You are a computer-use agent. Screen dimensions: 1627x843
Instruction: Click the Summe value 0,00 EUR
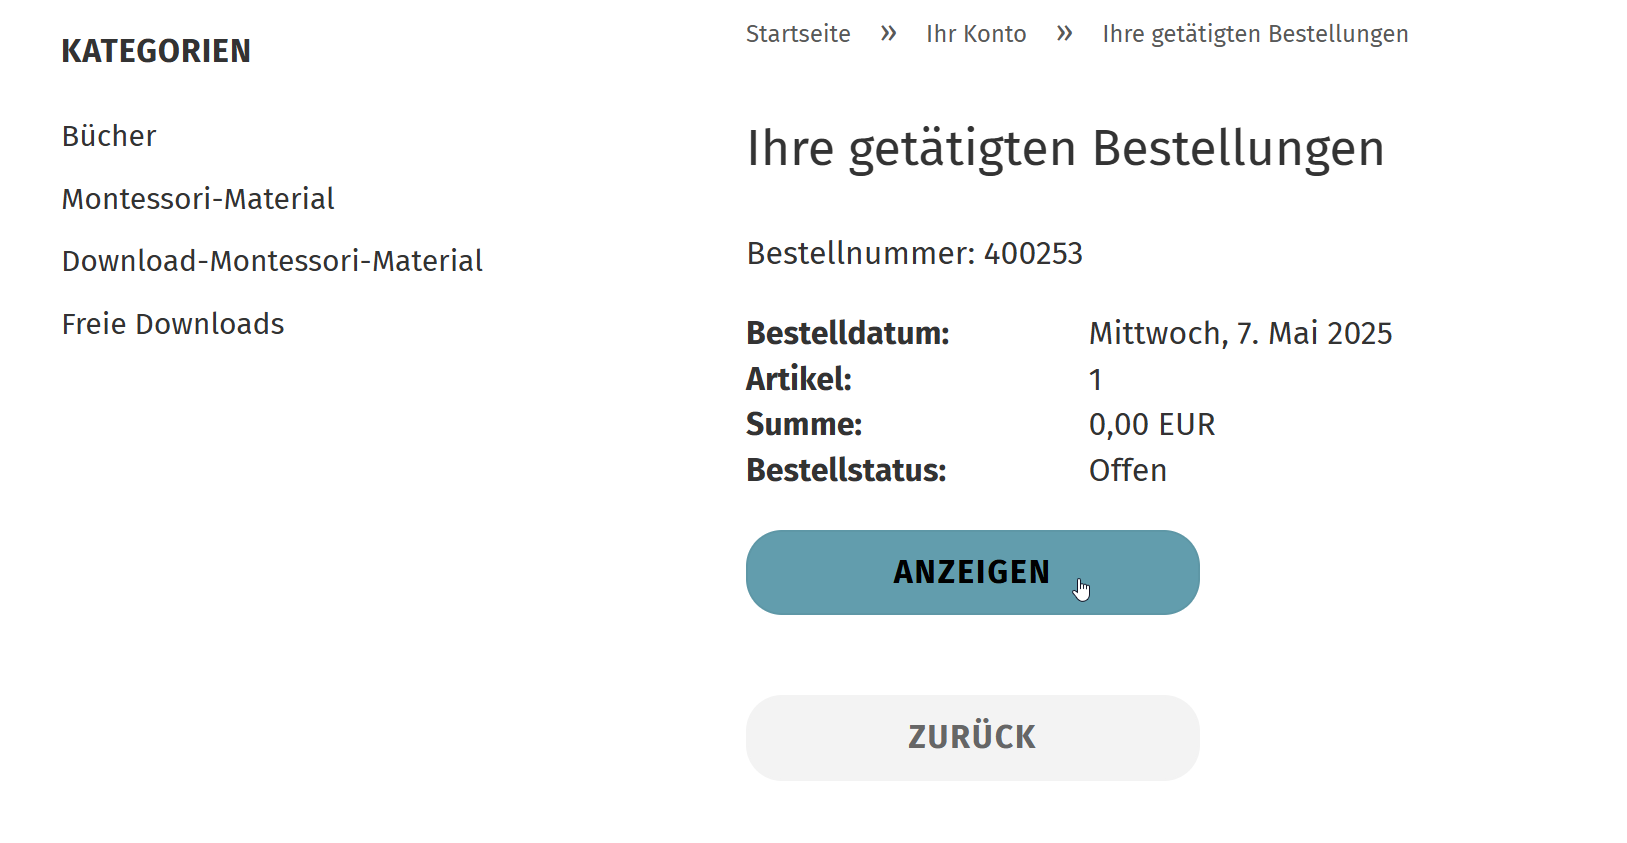(x=1152, y=425)
